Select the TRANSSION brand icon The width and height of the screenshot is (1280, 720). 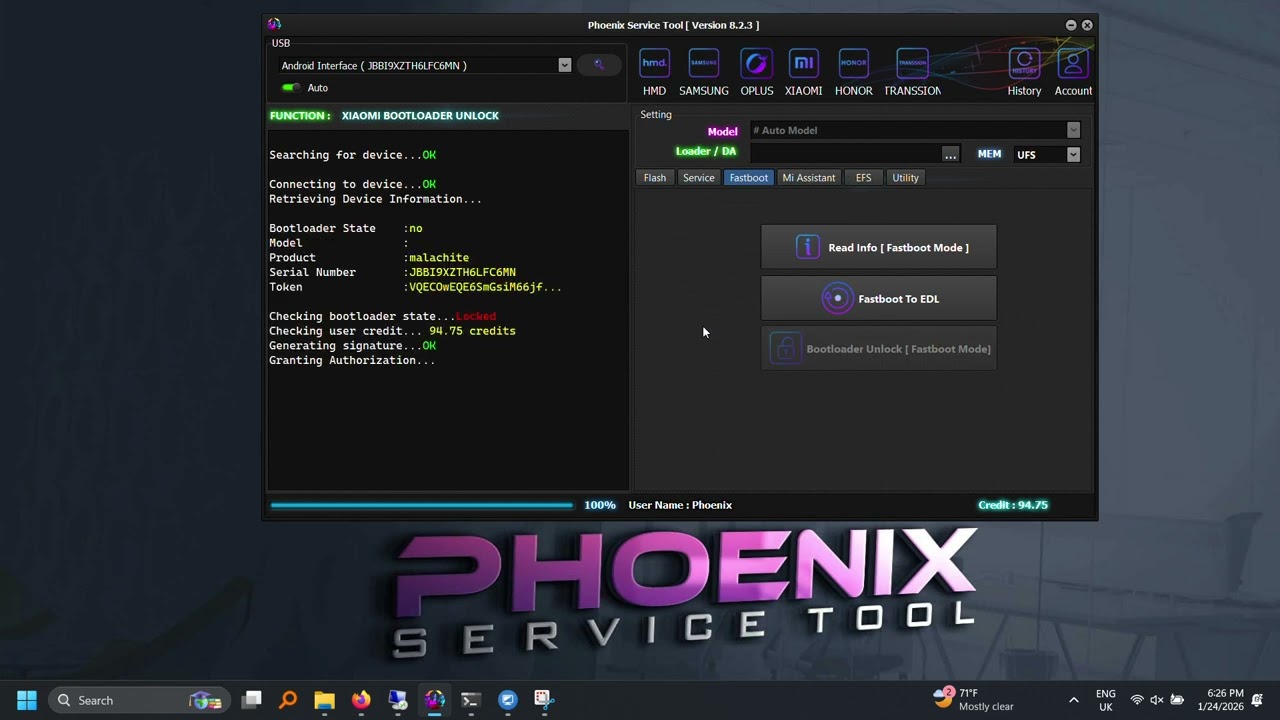pos(912,64)
